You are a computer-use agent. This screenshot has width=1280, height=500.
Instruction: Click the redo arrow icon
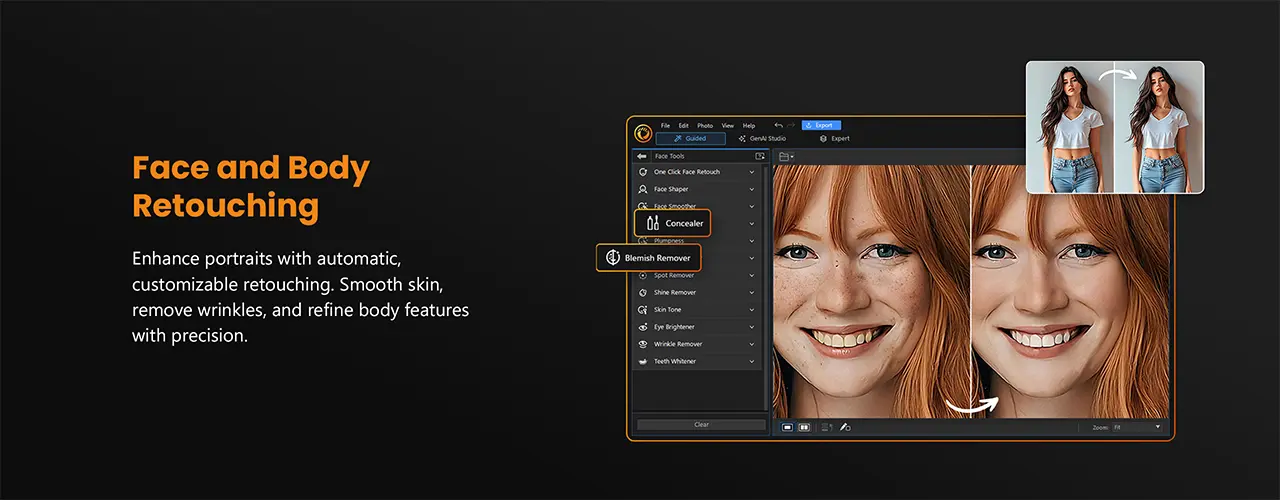[792, 125]
